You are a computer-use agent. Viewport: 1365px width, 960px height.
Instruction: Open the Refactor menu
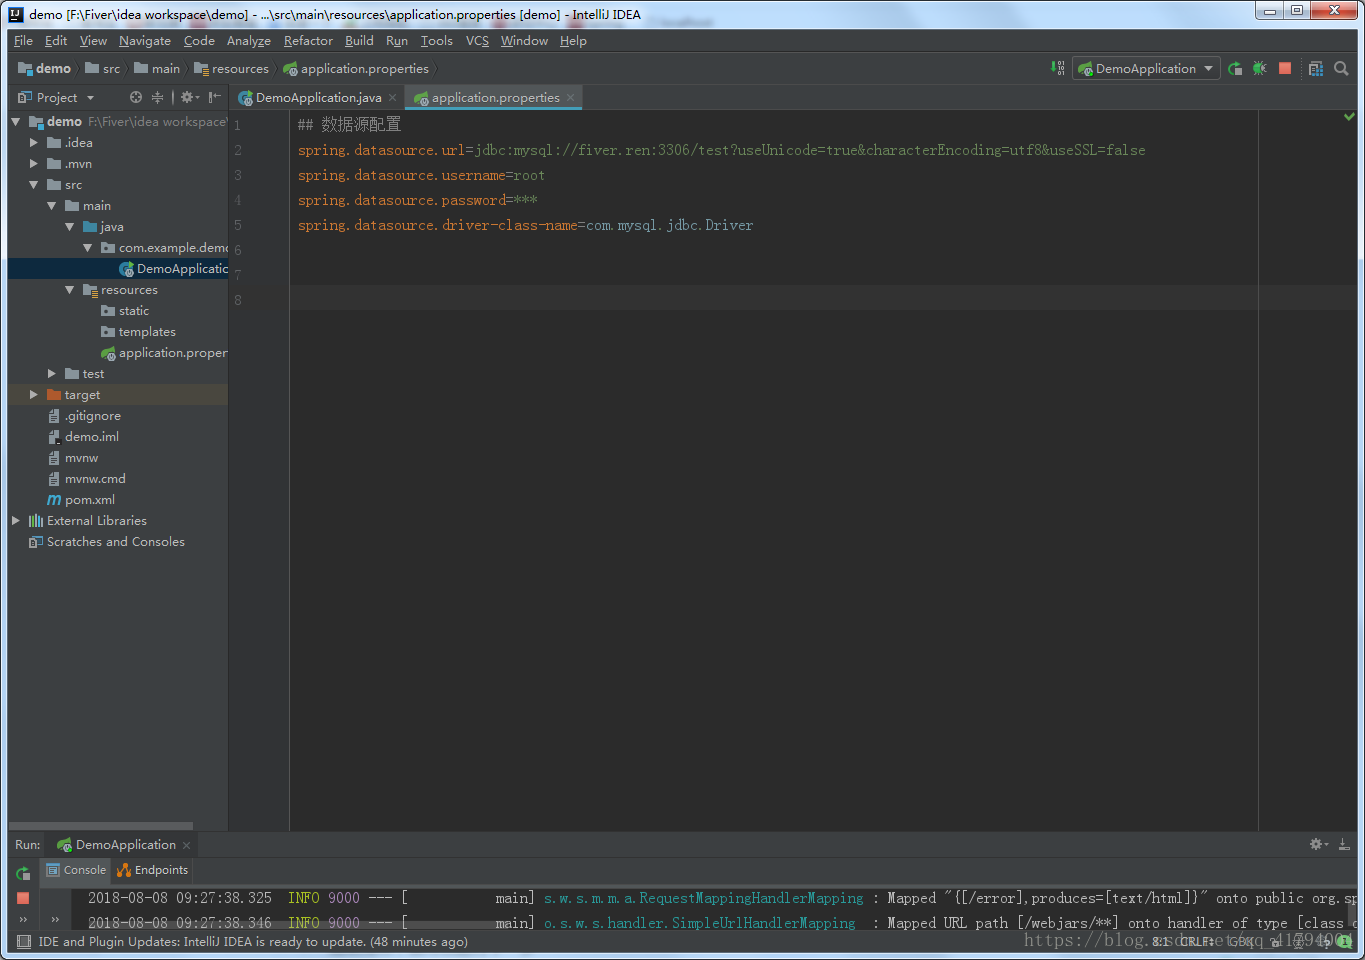[307, 41]
